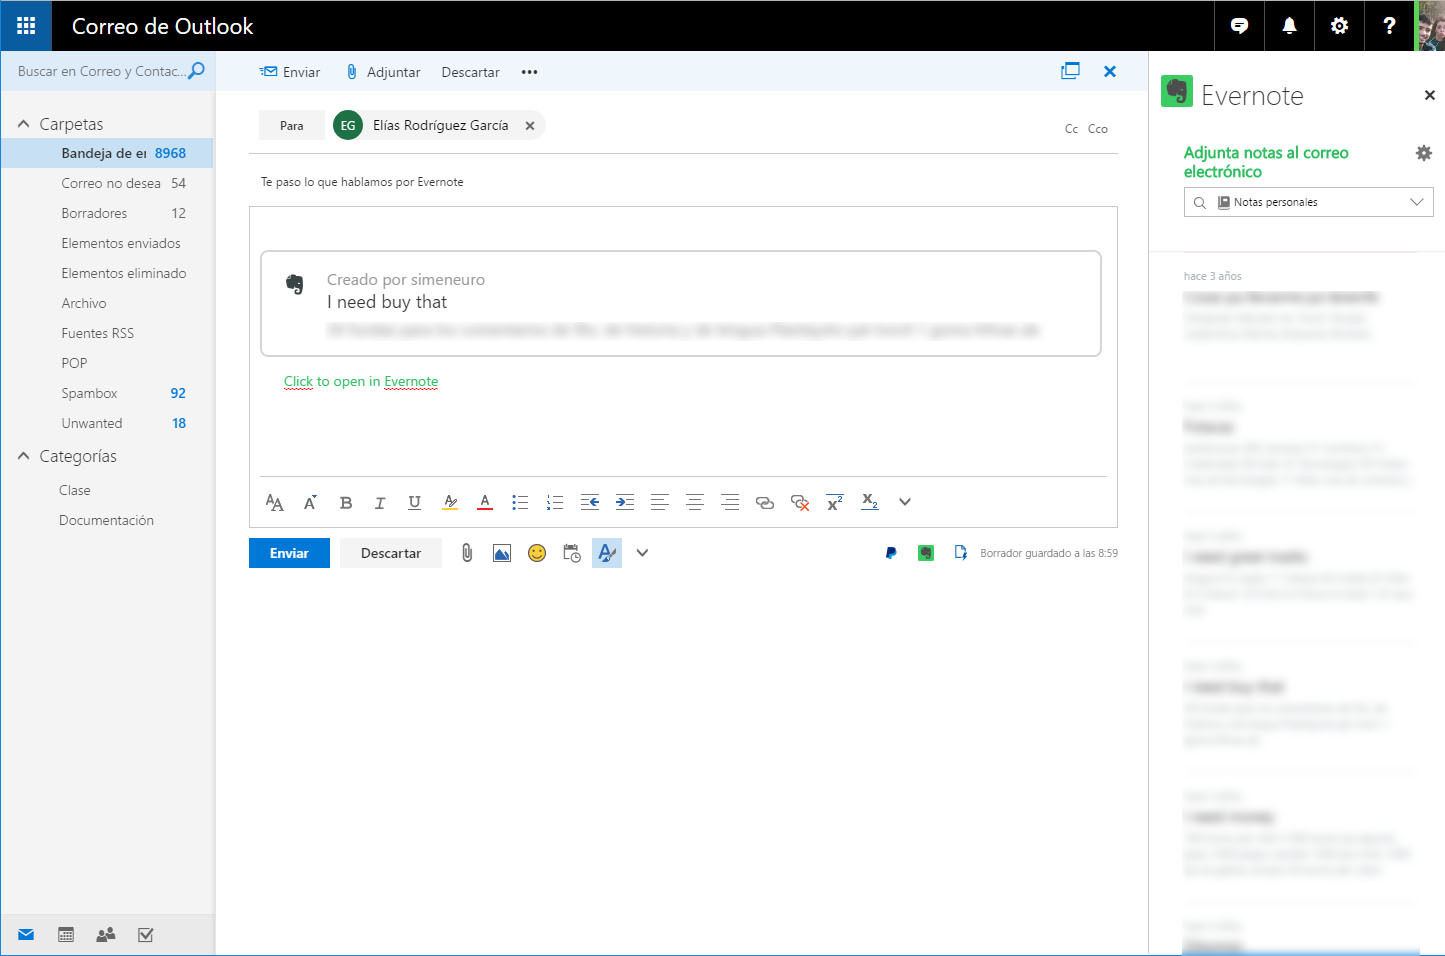Click Descartar in top toolbar
The width and height of the screenshot is (1445, 956).
470,72
